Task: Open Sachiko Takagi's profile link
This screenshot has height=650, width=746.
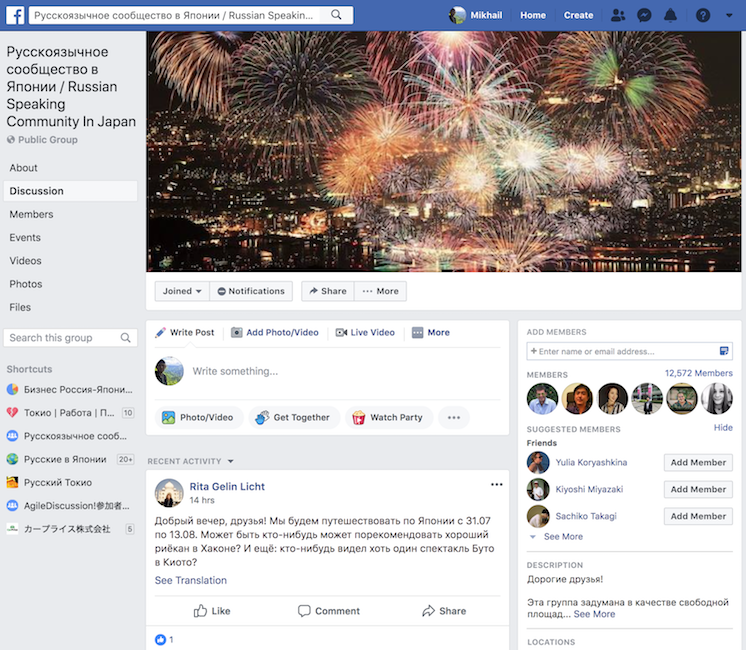Action: click(x=586, y=516)
